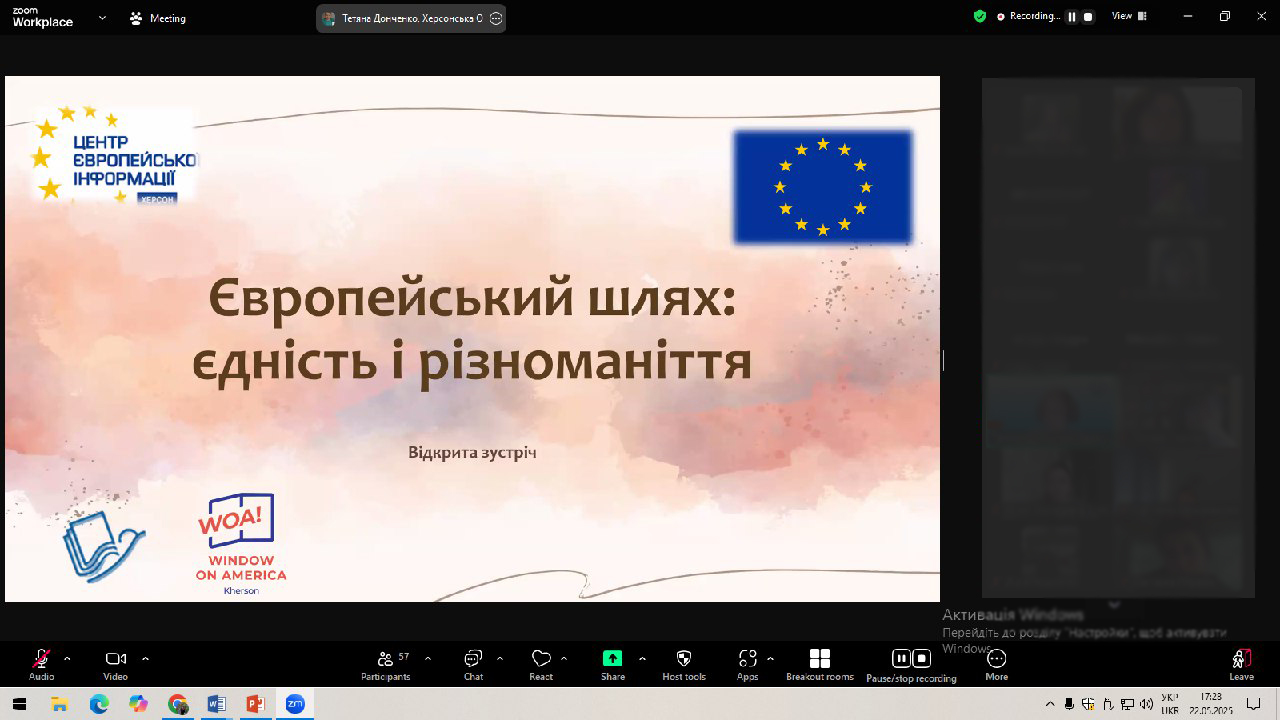Open Copilot from the taskbar

138,704
